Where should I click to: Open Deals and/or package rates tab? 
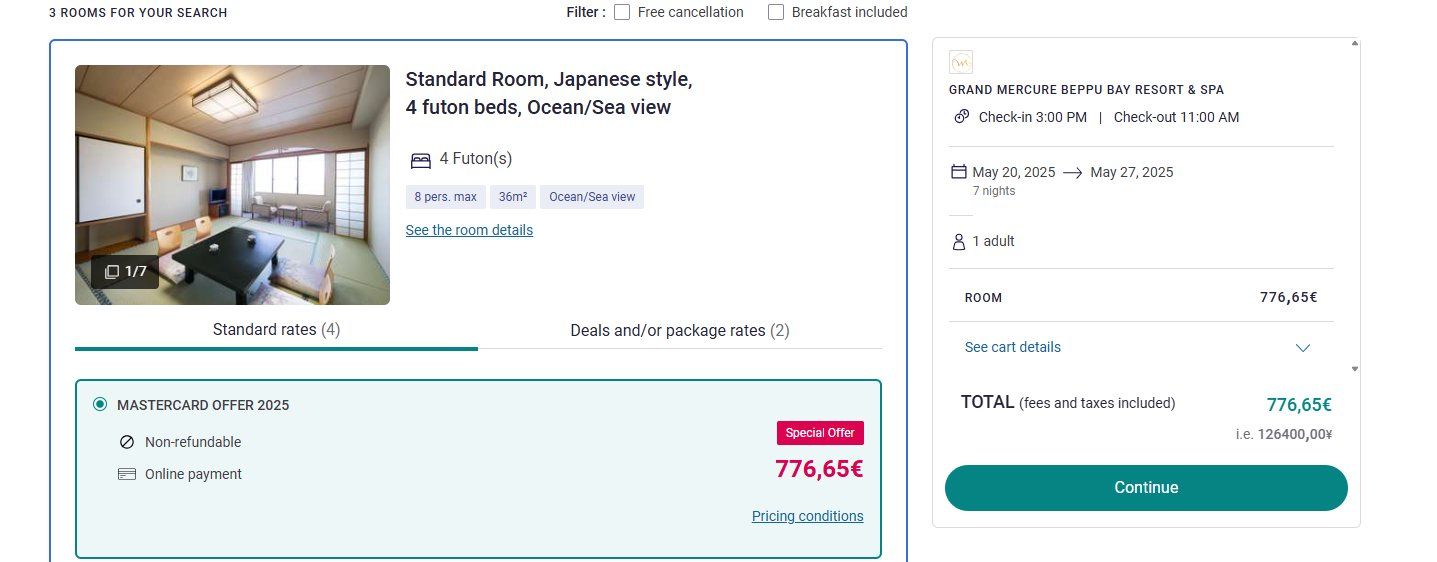[679, 330]
